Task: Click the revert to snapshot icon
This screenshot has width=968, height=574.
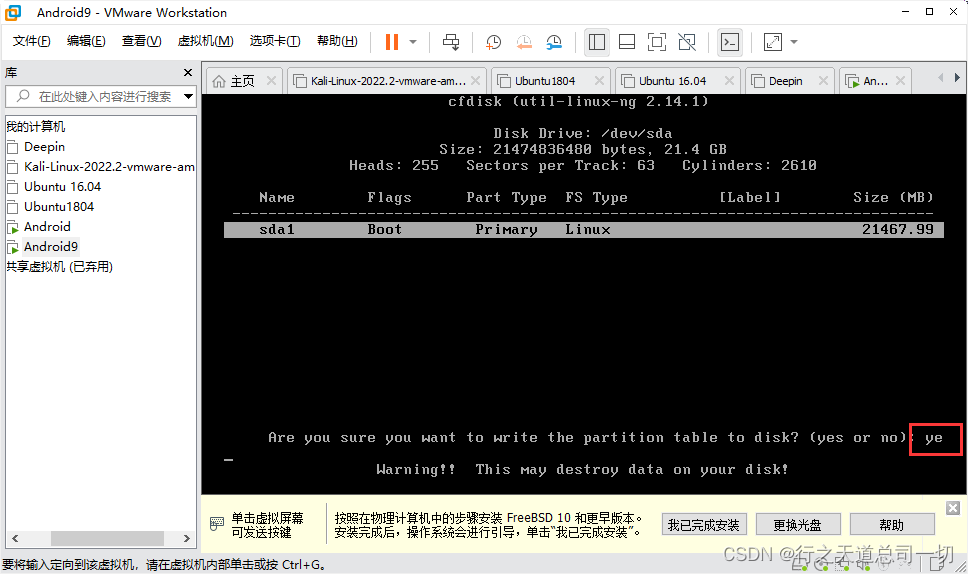Action: pyautogui.click(x=524, y=42)
